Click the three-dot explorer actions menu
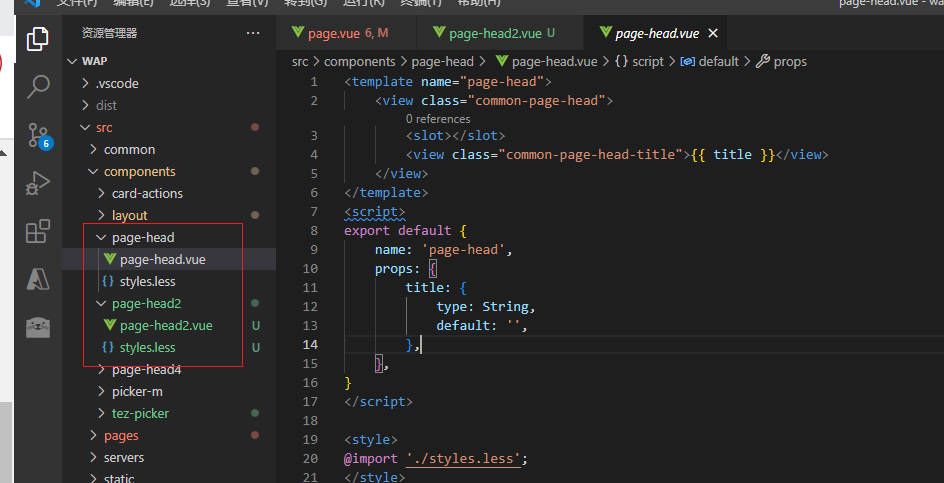Screen dimensions: 944x483 pyautogui.click(x=253, y=33)
